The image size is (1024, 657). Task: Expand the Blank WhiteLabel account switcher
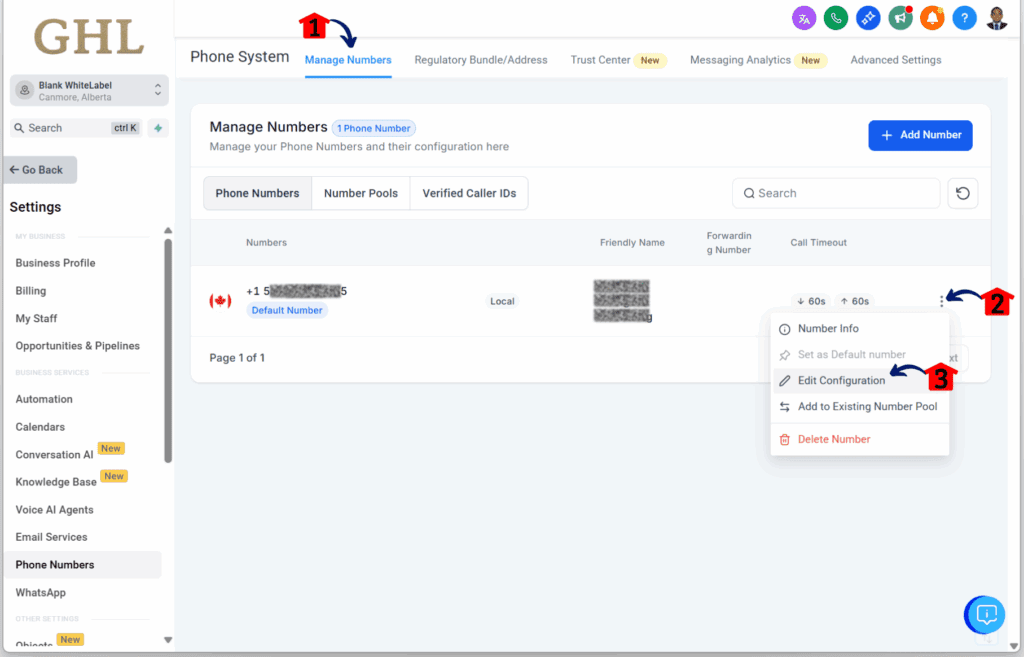89,91
